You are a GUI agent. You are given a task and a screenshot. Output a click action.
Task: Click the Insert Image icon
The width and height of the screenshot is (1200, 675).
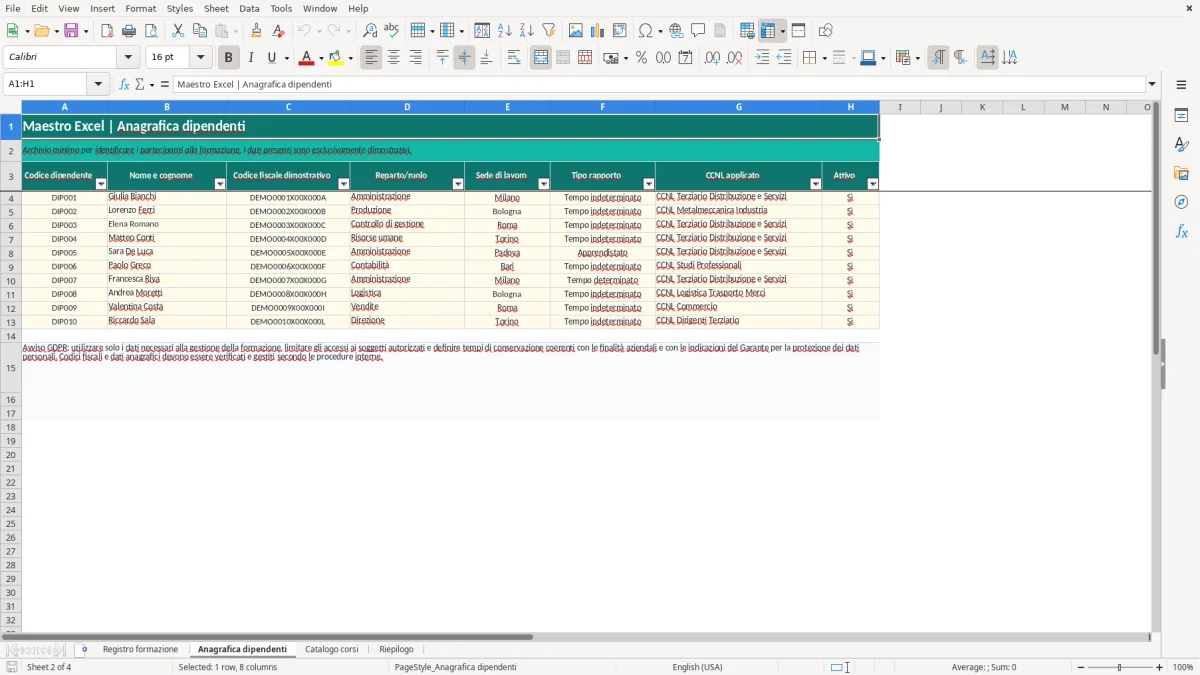(575, 31)
